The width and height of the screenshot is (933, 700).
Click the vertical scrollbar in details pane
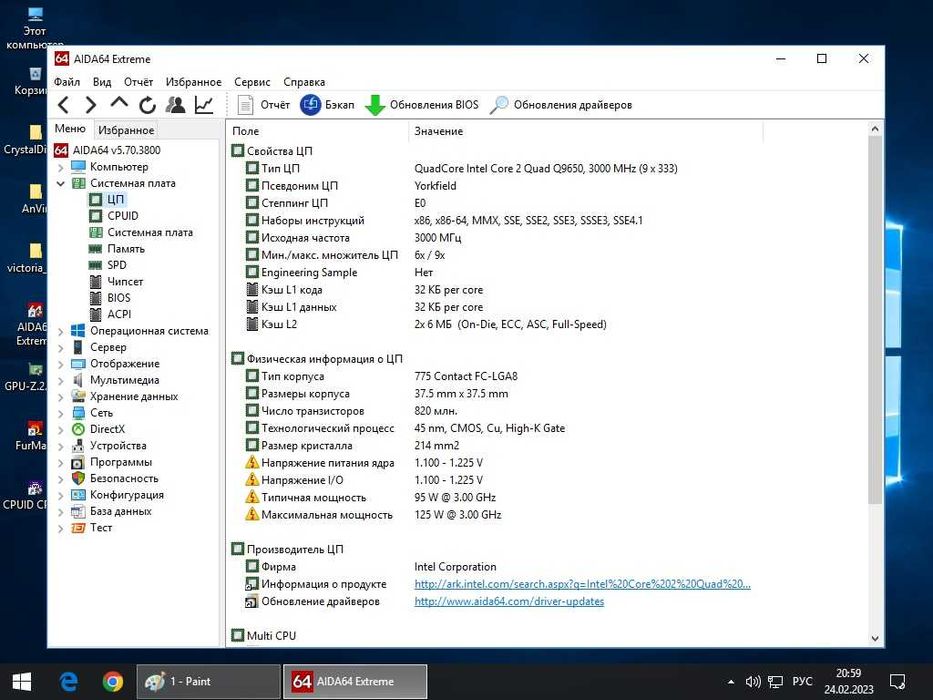click(876, 320)
